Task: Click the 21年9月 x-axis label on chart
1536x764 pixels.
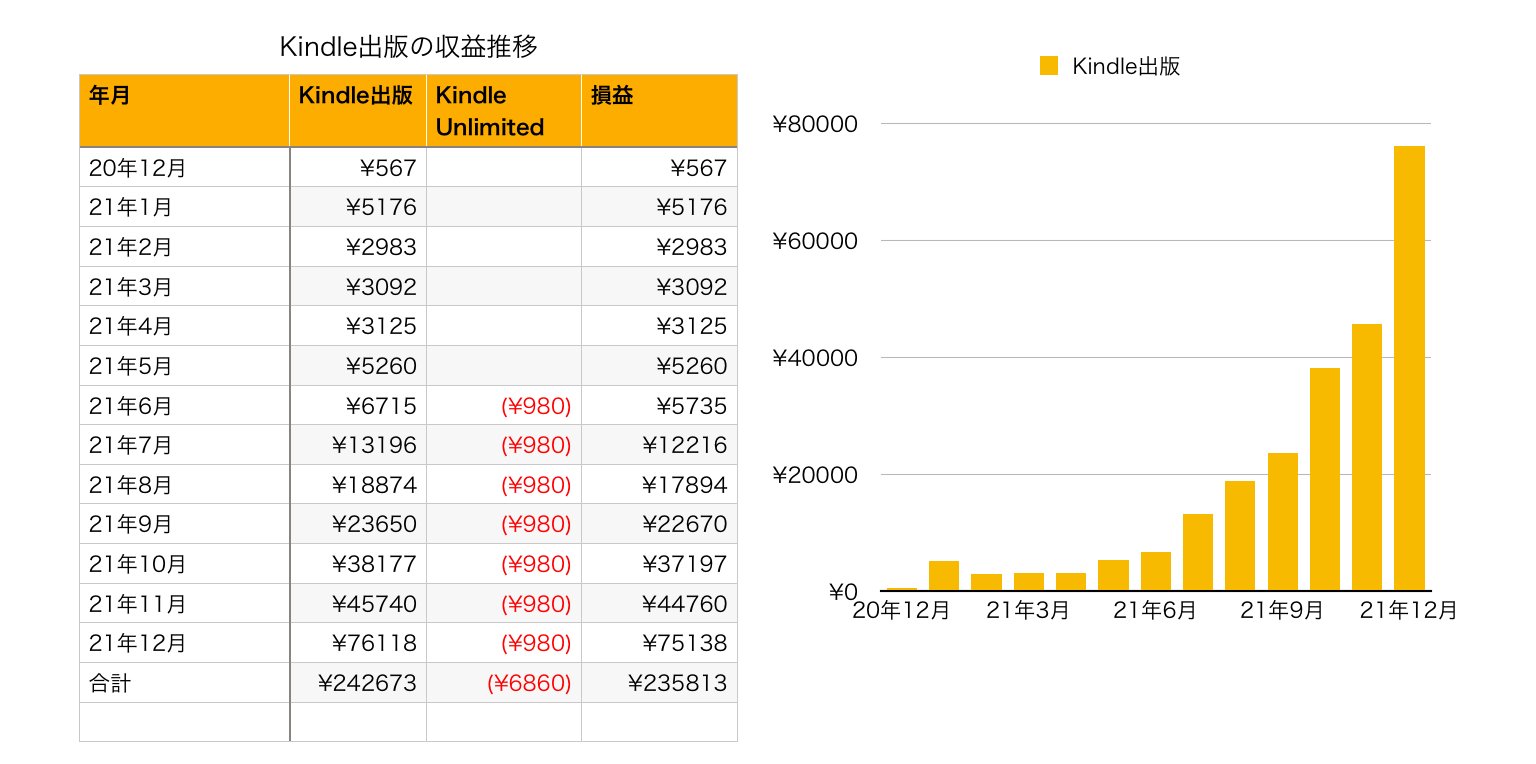Action: (1283, 610)
